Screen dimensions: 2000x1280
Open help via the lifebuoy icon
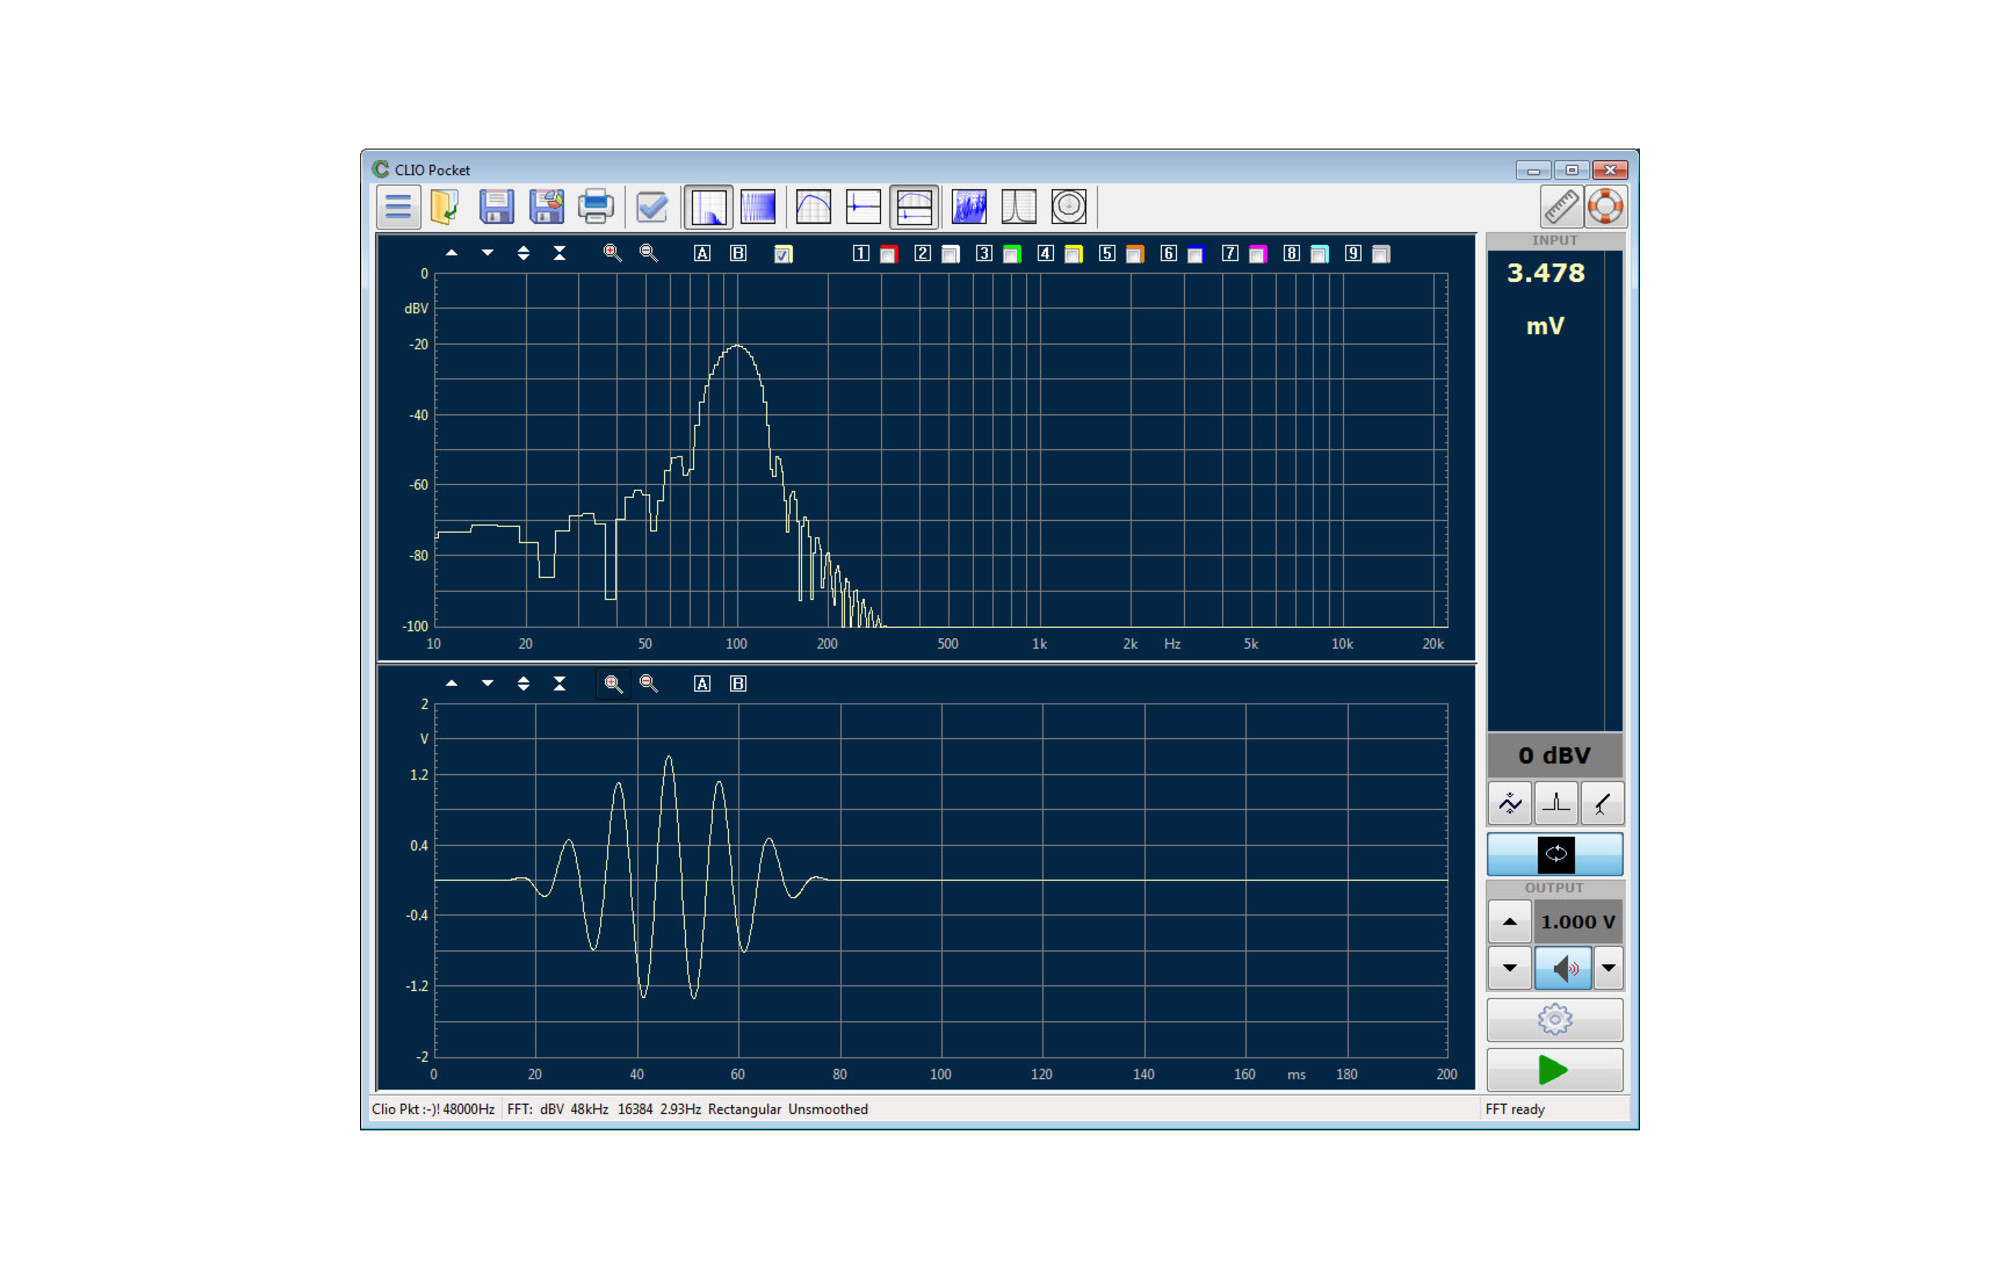tap(1607, 206)
